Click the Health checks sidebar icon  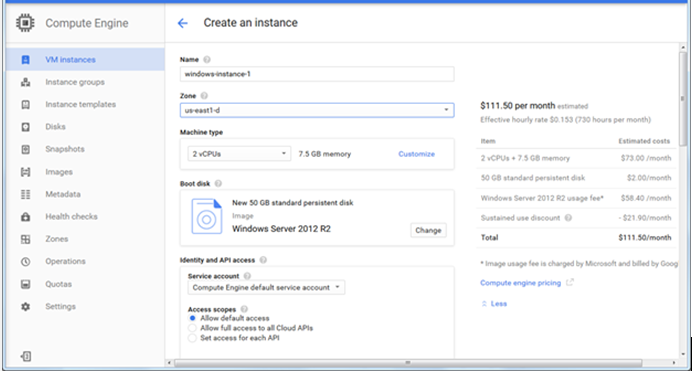pos(26,217)
